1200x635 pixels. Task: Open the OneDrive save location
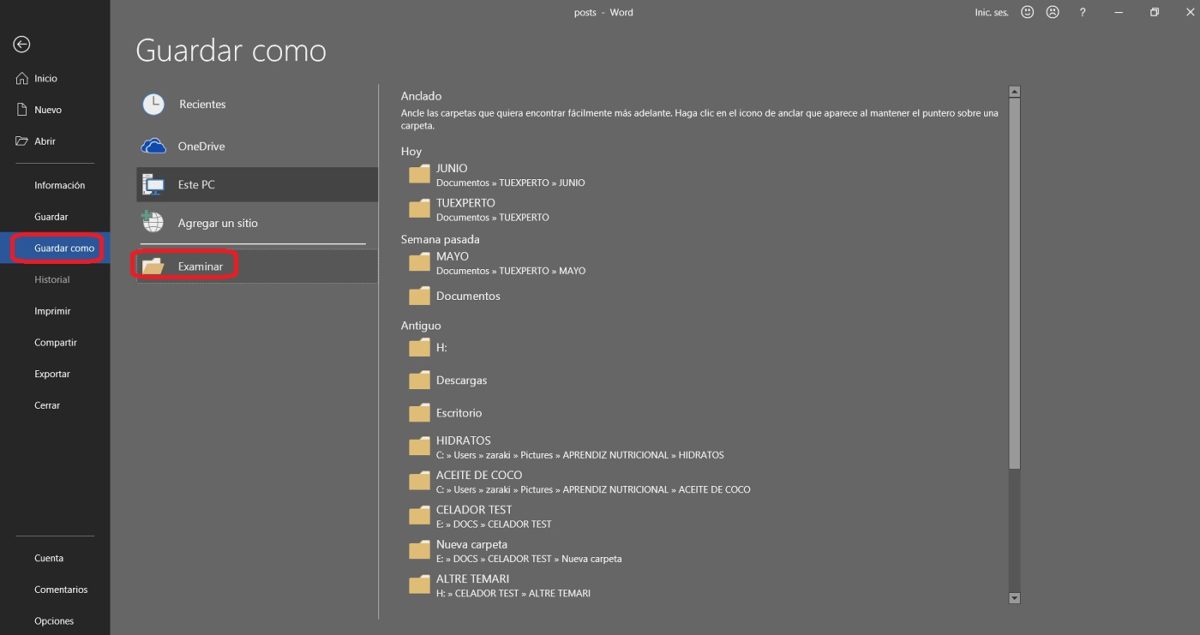point(203,146)
